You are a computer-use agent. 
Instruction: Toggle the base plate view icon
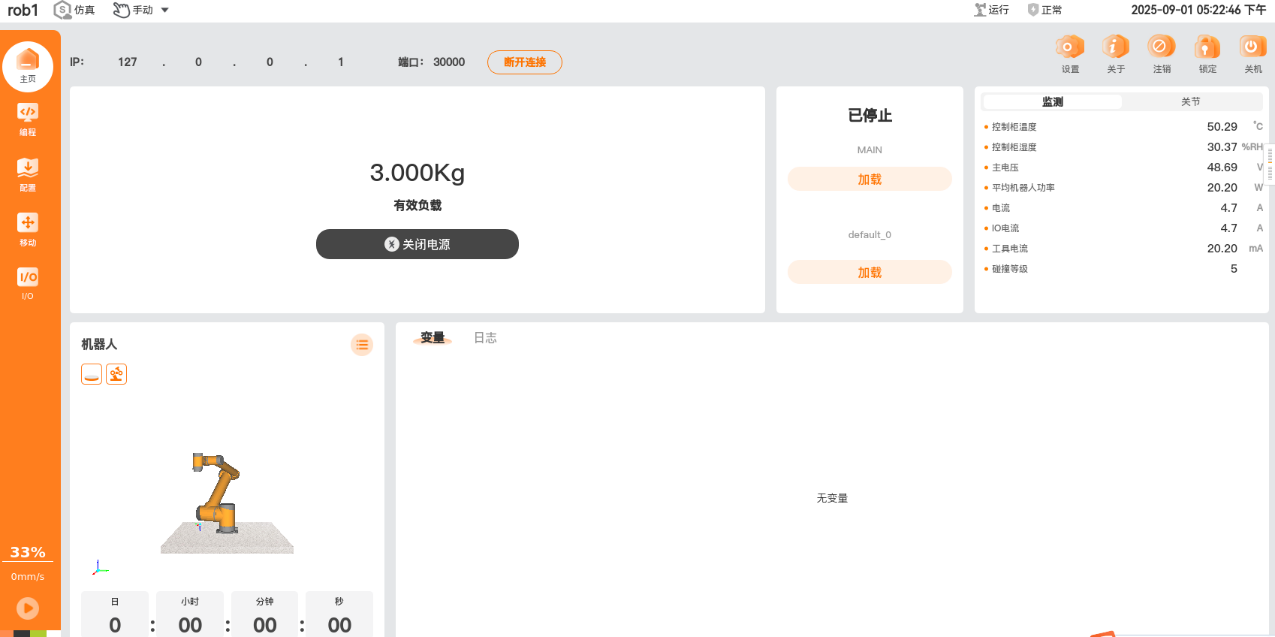tap(92, 374)
